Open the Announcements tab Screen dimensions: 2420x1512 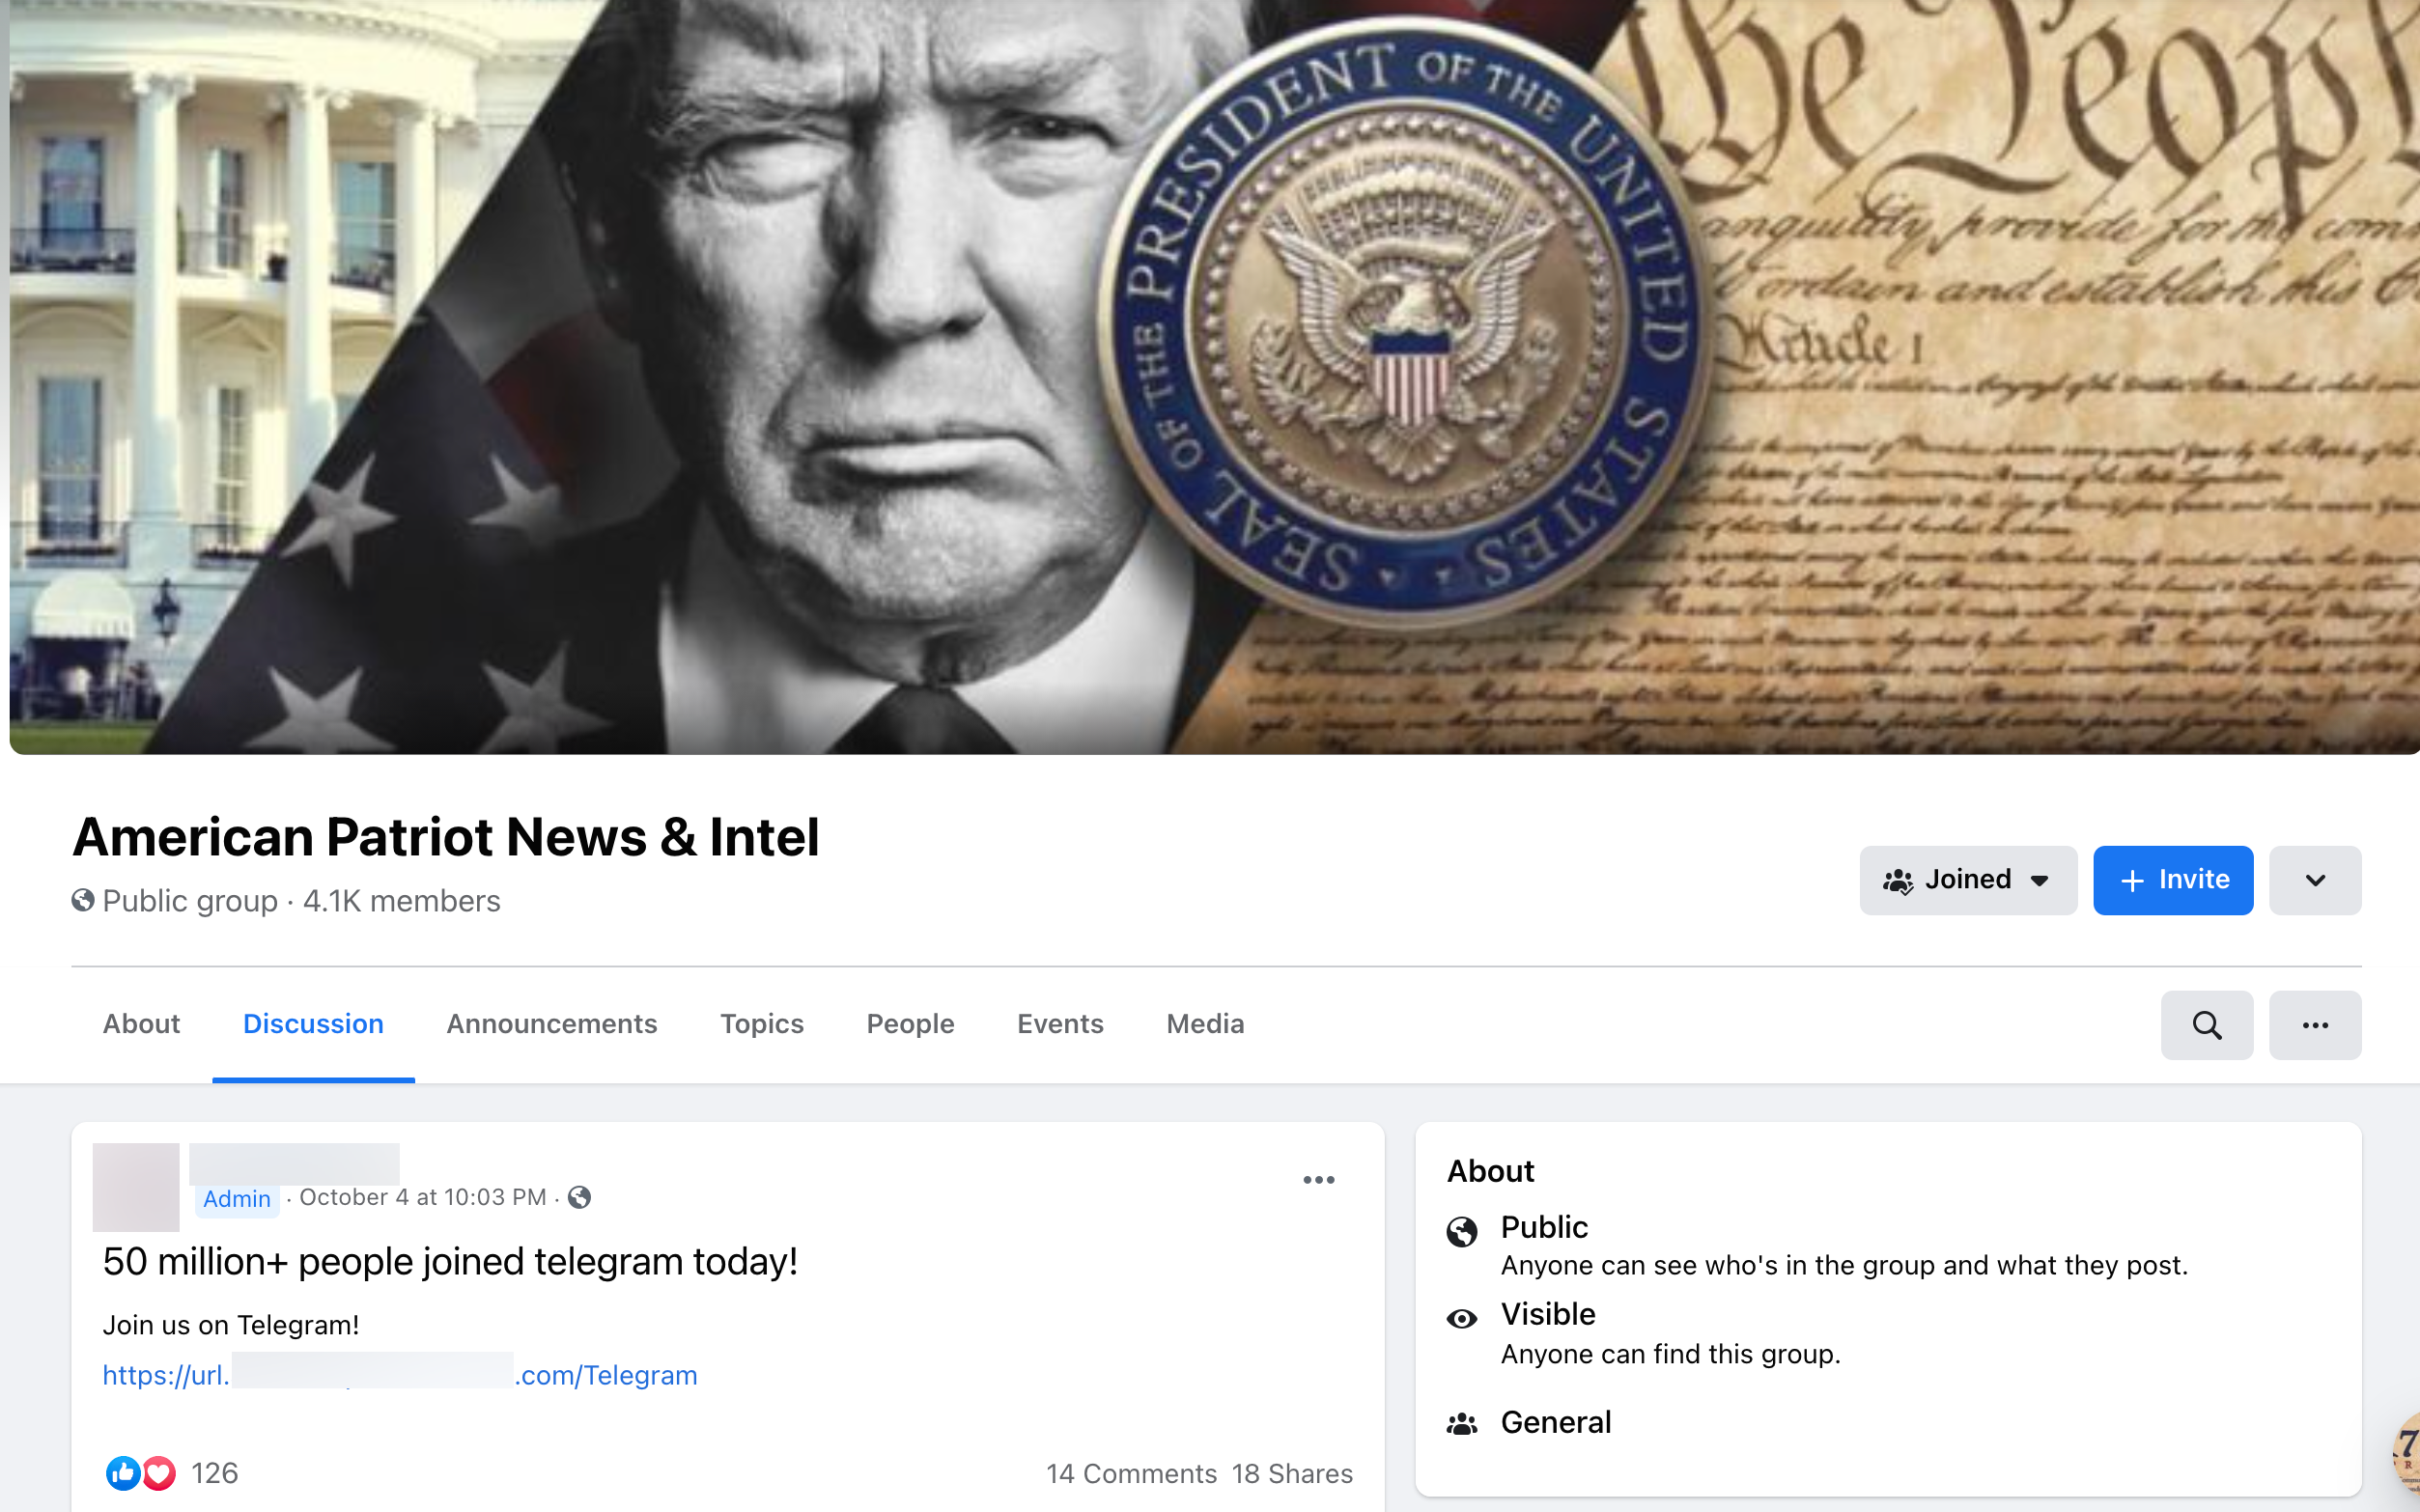(x=551, y=1024)
